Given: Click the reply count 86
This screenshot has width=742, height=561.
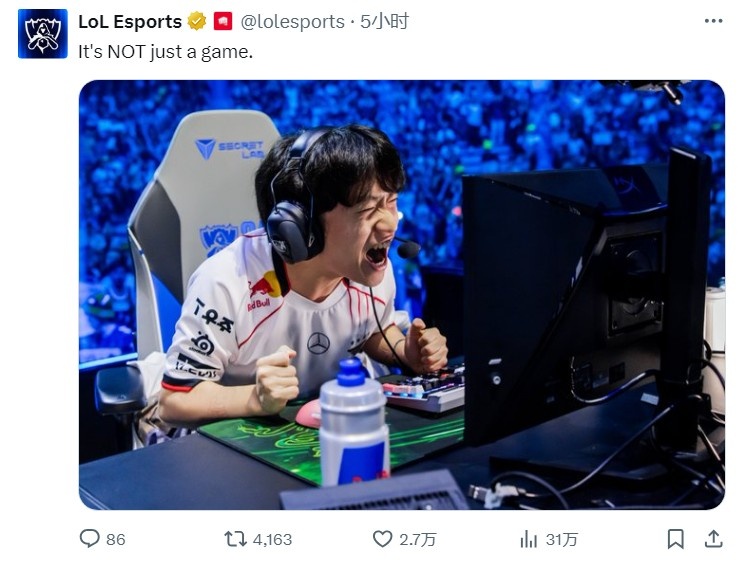Looking at the screenshot, I should click(x=116, y=540).
